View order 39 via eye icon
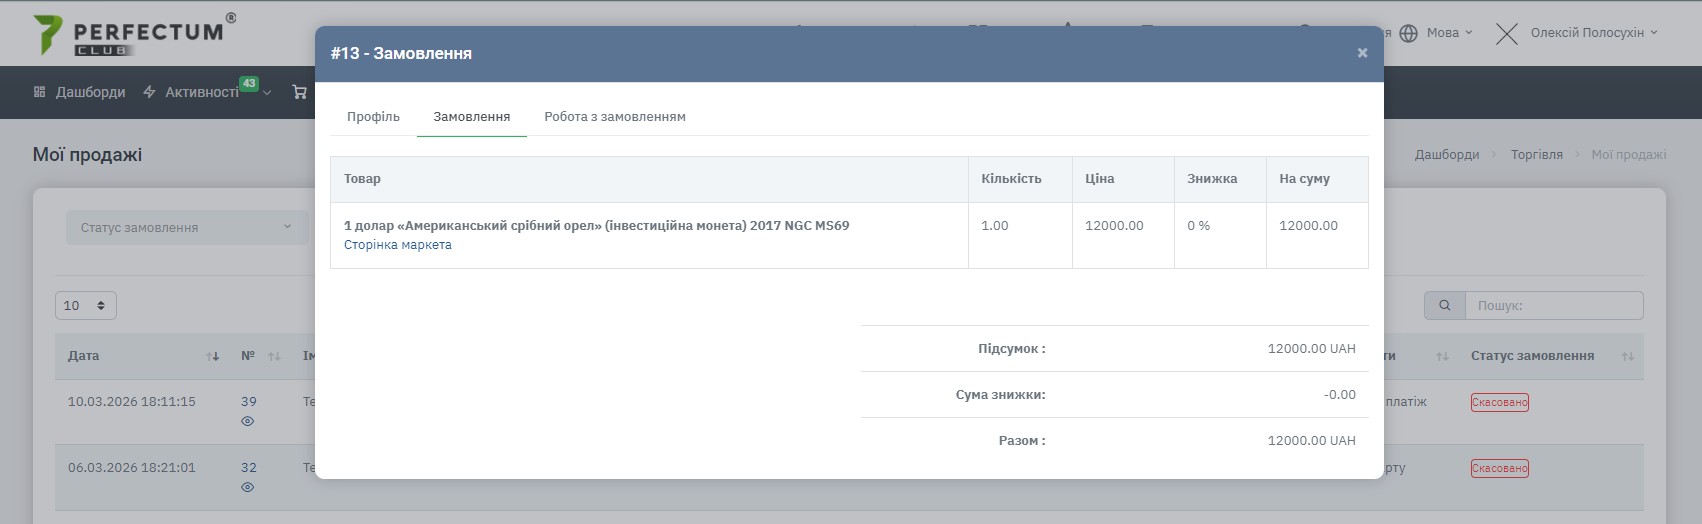The image size is (1702, 524). point(248,422)
